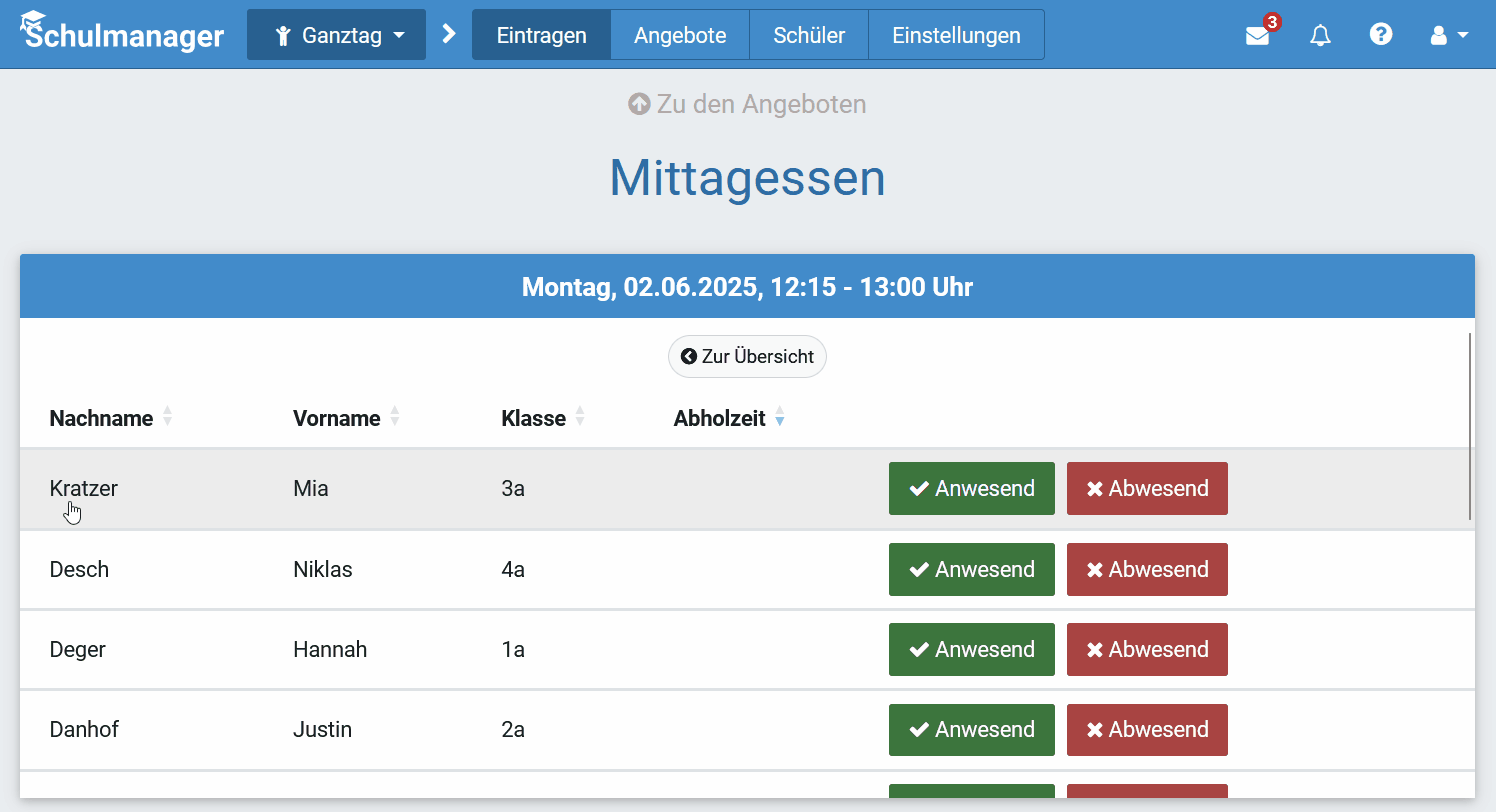The width and height of the screenshot is (1496, 812).
Task: Return via the Zur Übersicht button
Action: click(747, 356)
